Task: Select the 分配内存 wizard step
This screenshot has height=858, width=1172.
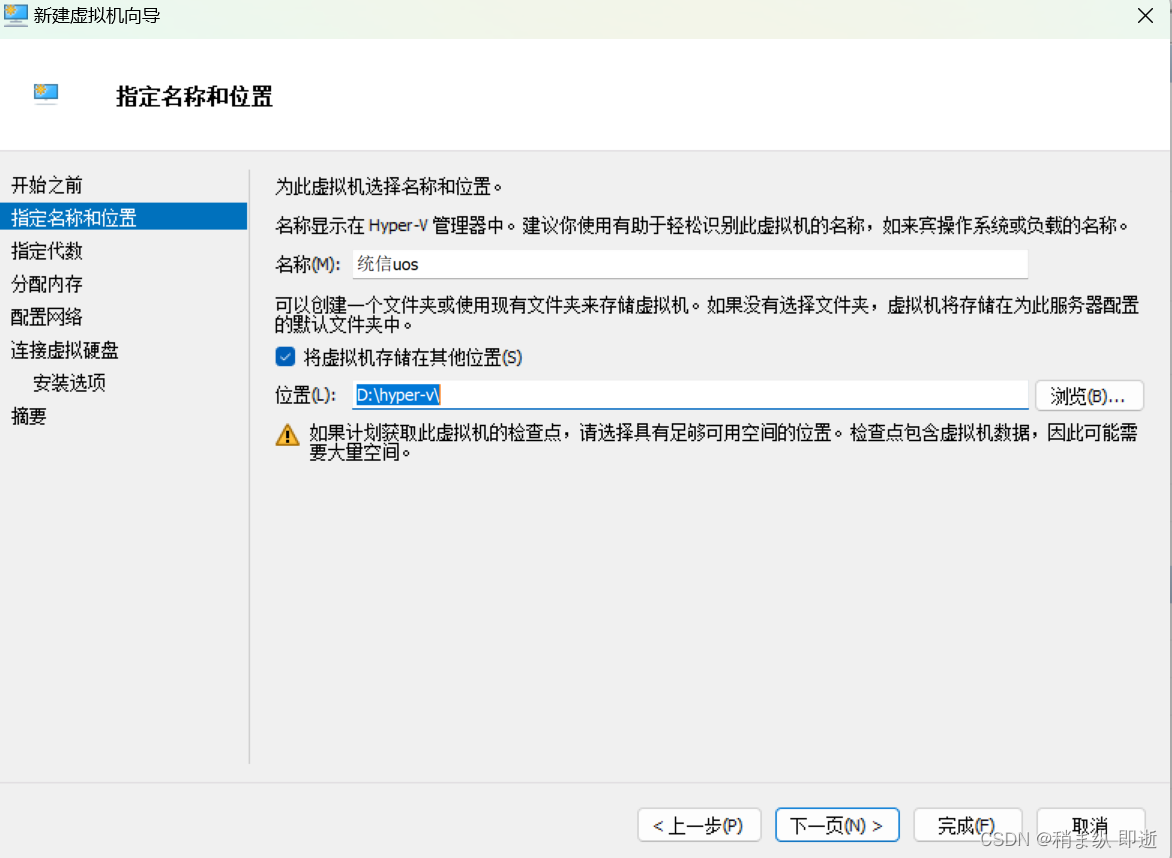Action: point(46,284)
